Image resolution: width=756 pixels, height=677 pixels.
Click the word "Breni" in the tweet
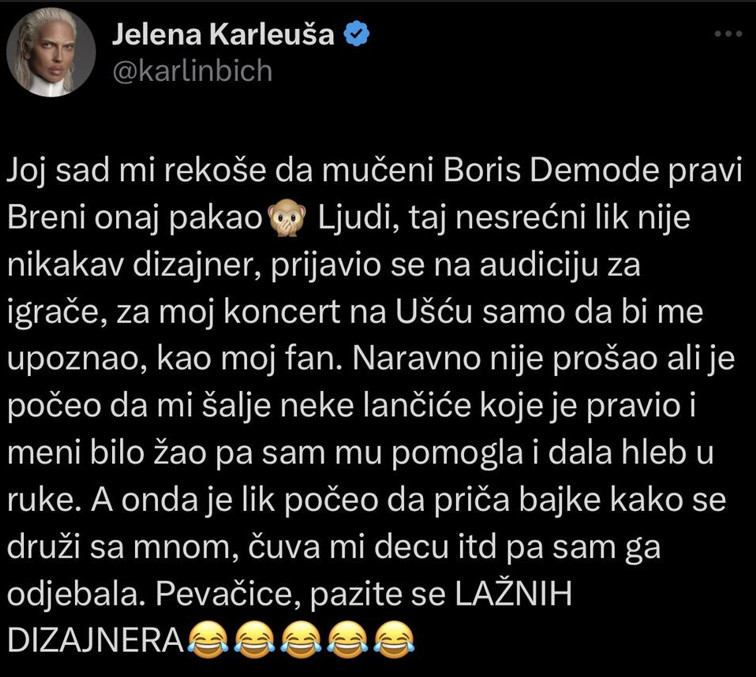(x=46, y=218)
